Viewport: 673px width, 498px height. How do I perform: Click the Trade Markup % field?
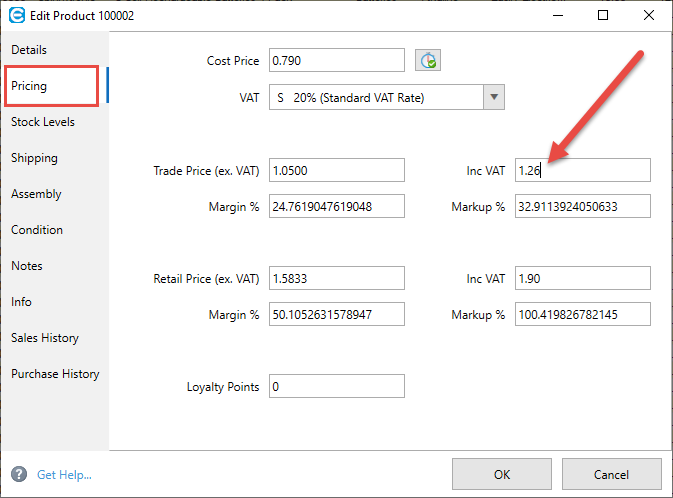tap(582, 206)
